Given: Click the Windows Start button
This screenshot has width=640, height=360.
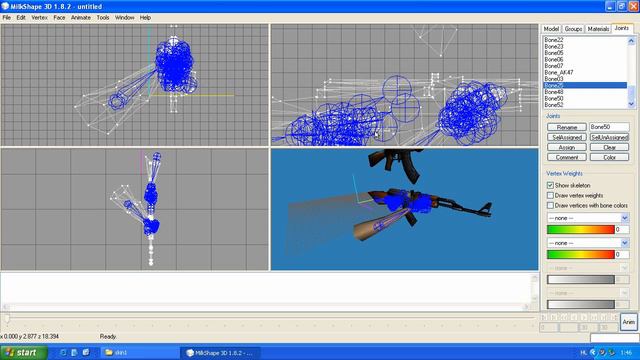Looking at the screenshot, I should (x=23, y=352).
